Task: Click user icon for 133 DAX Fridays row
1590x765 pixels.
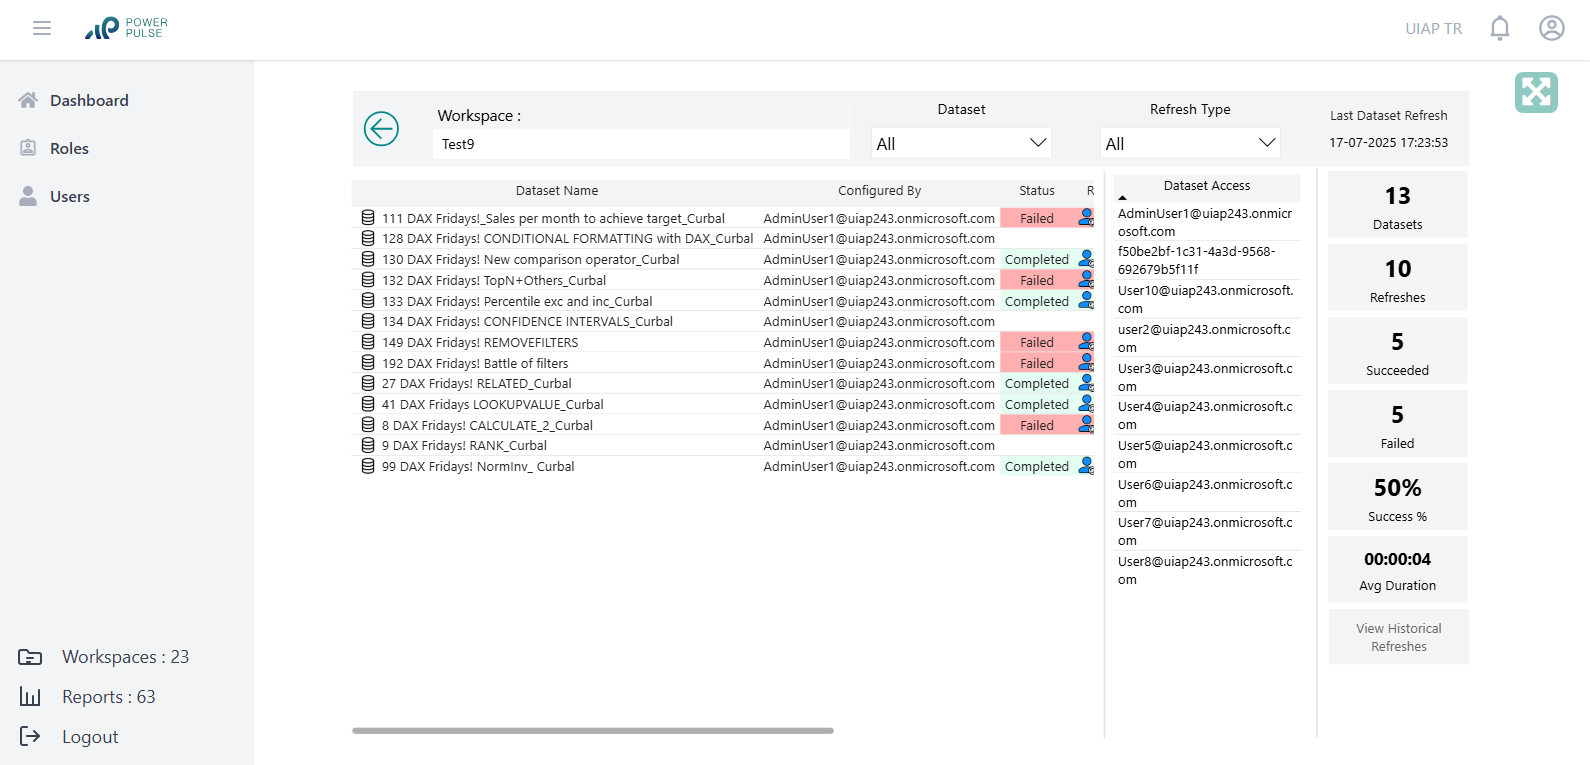Action: [x=1086, y=300]
